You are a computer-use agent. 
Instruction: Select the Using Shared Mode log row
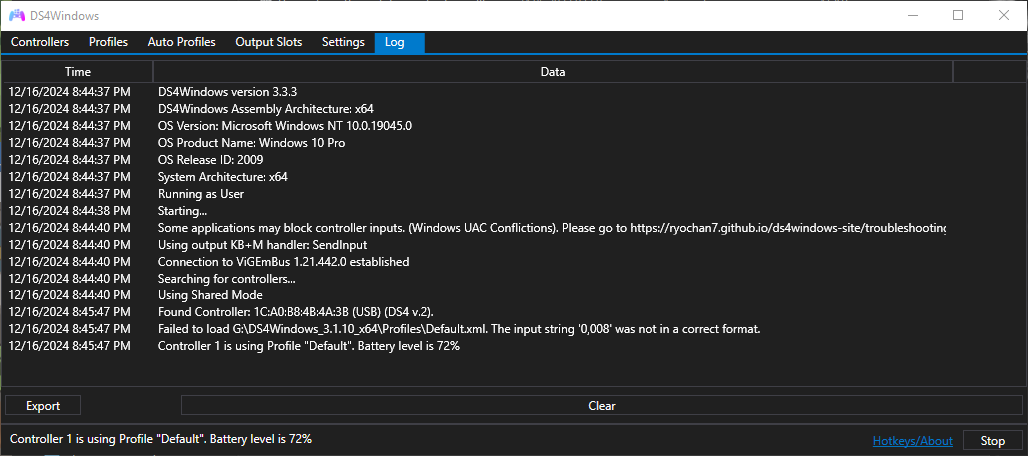coord(210,295)
